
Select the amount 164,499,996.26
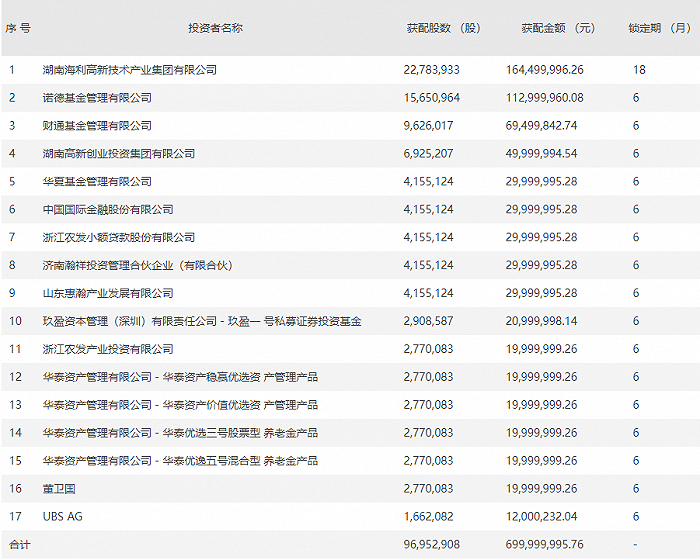coord(545,70)
